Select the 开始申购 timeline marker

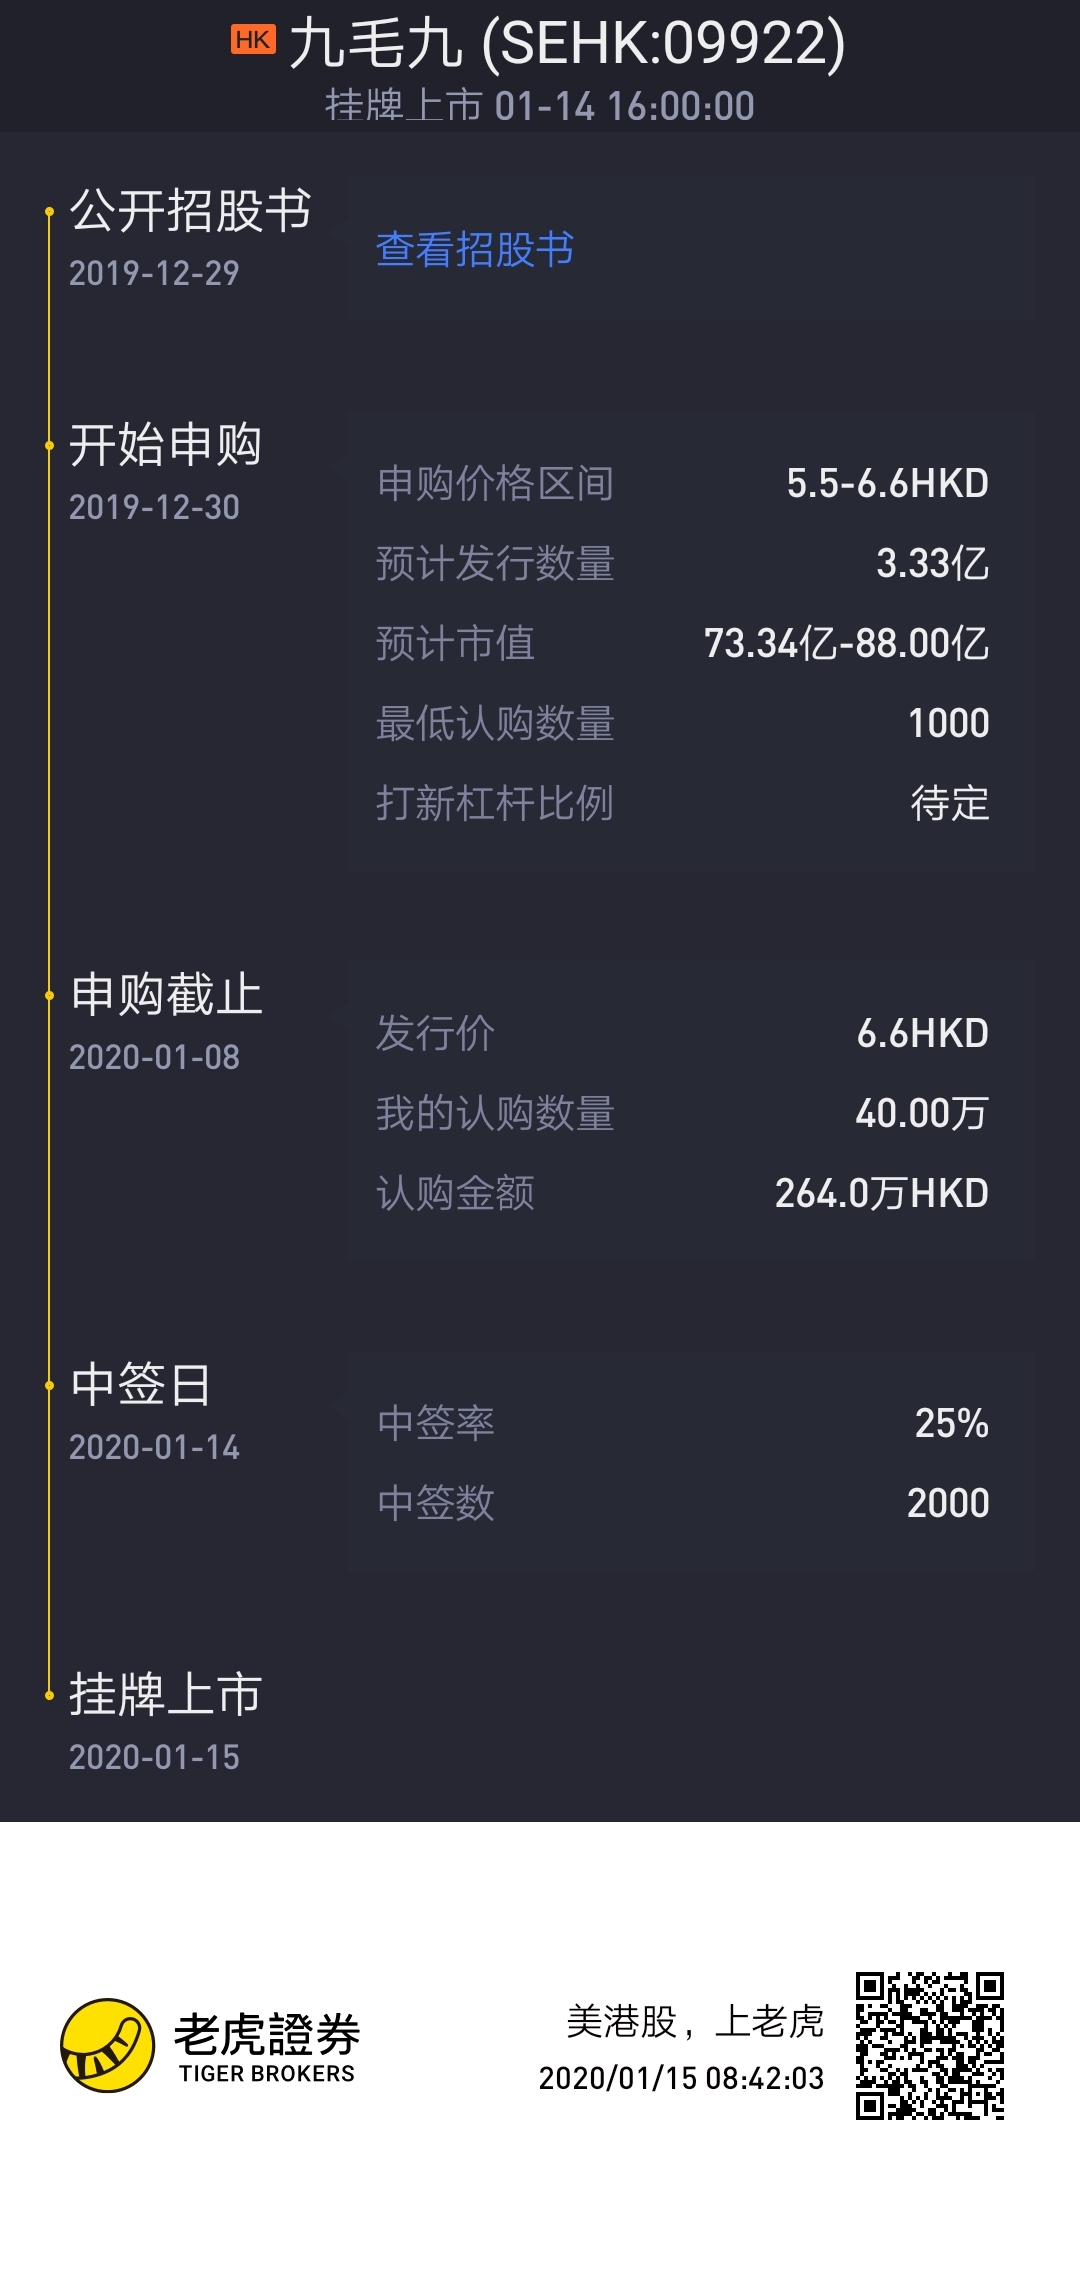click(48, 445)
